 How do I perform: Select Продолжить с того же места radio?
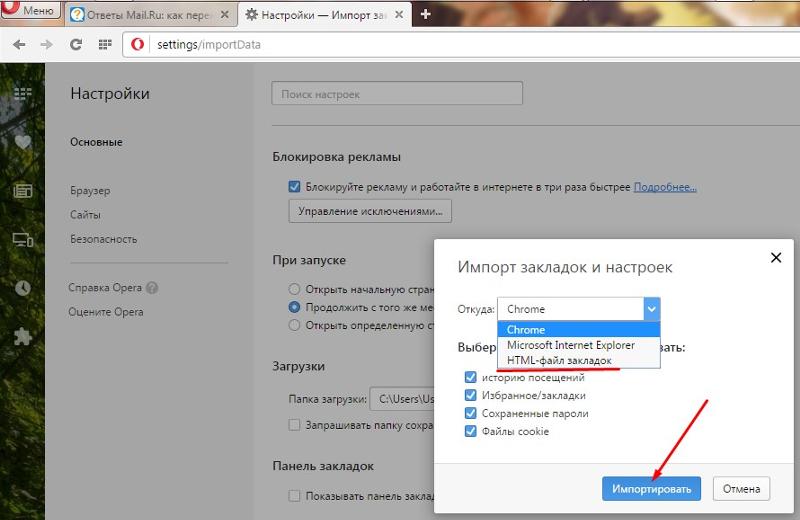294,307
